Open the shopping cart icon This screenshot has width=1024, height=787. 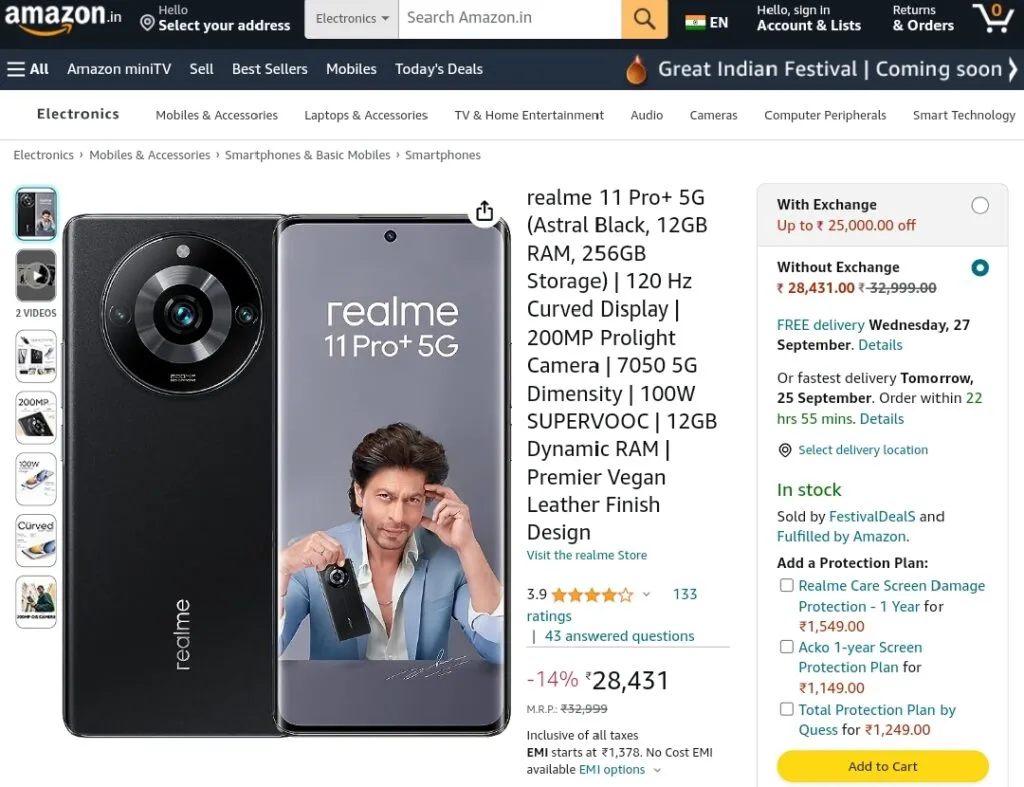pos(993,18)
